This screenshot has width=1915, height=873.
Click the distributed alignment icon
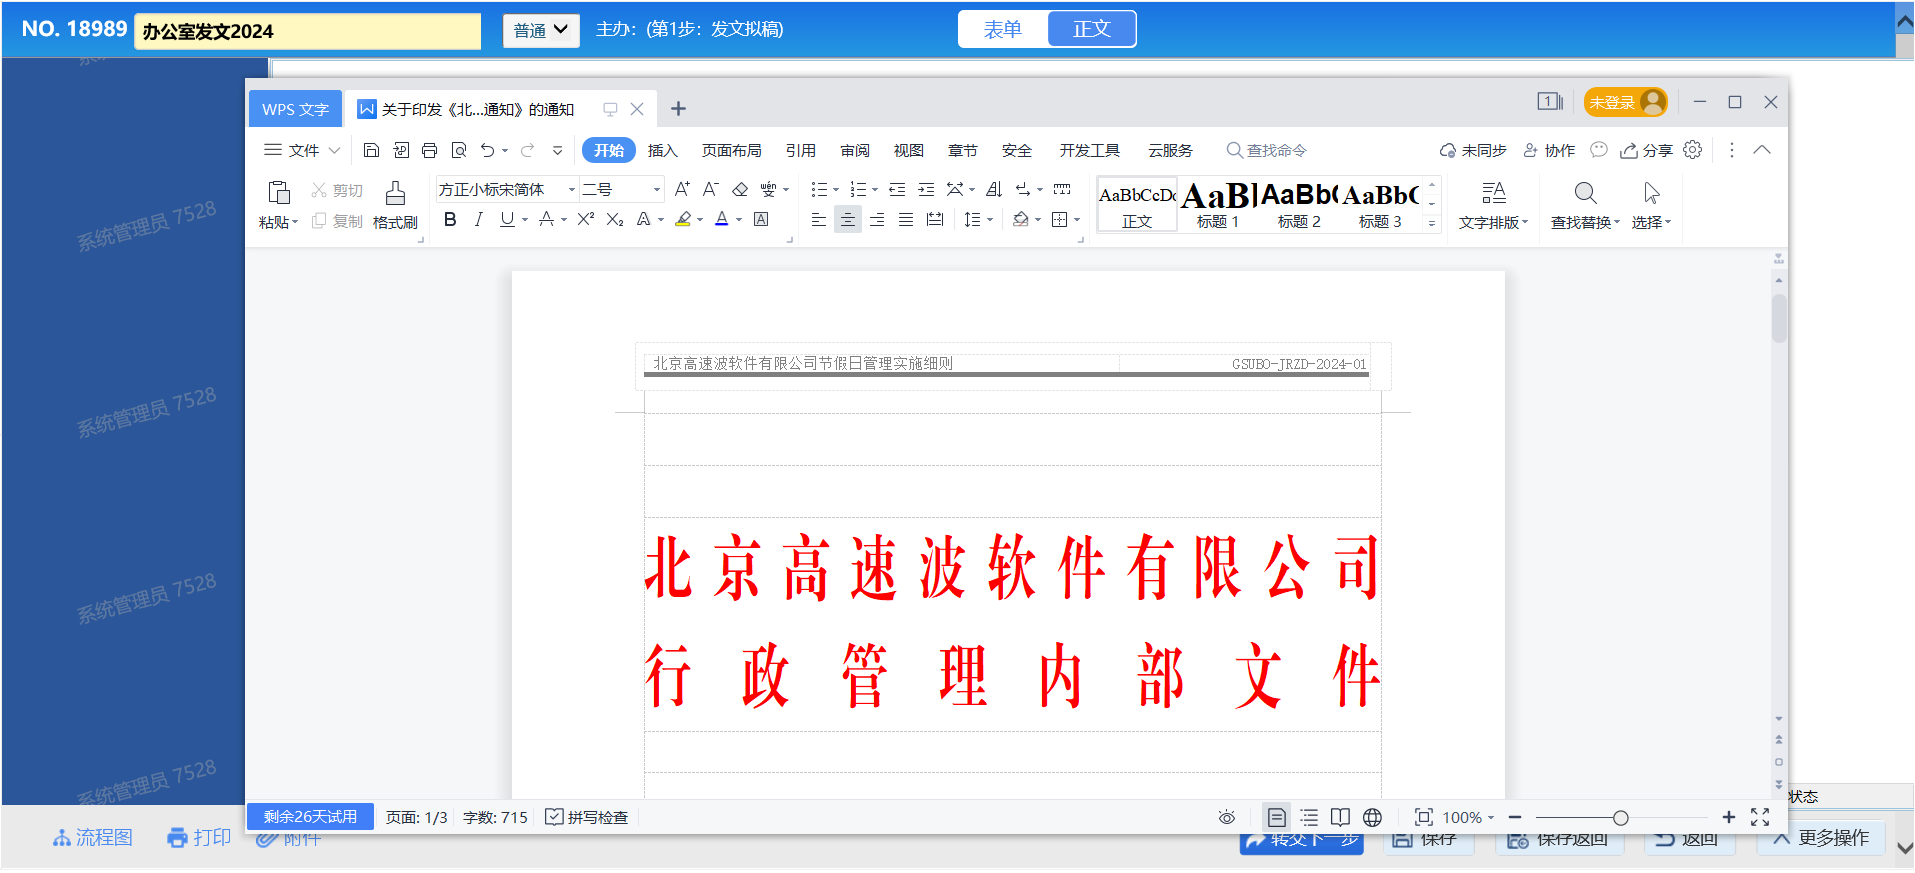tap(935, 219)
